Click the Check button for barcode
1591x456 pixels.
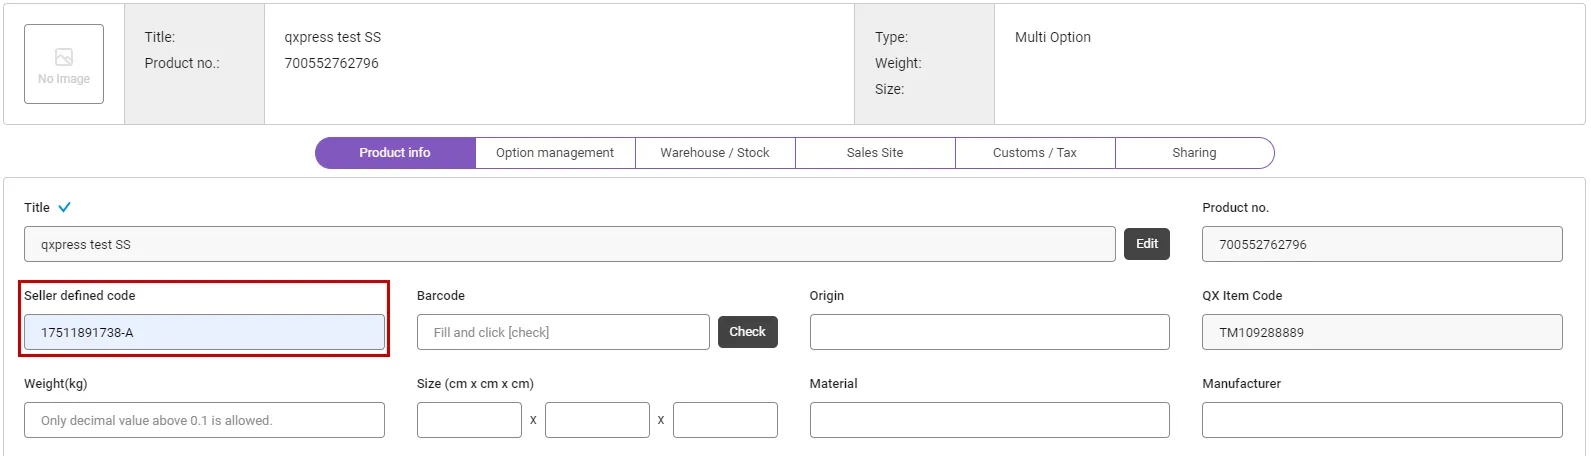coord(747,332)
